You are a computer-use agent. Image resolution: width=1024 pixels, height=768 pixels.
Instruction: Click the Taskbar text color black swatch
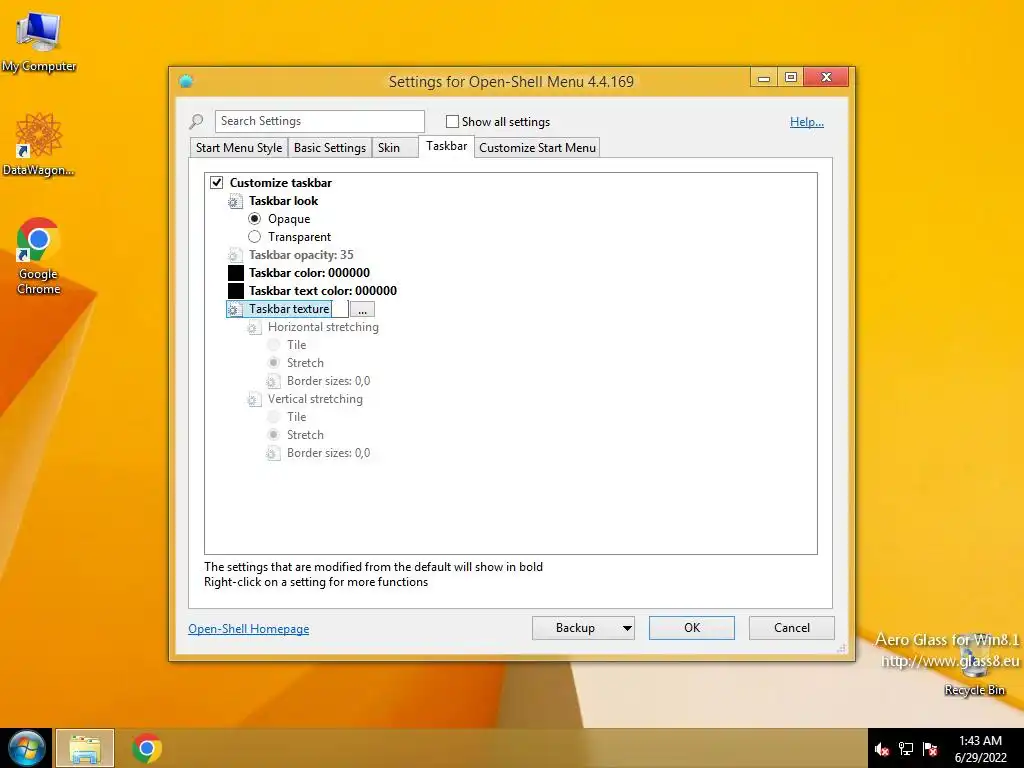coord(236,291)
